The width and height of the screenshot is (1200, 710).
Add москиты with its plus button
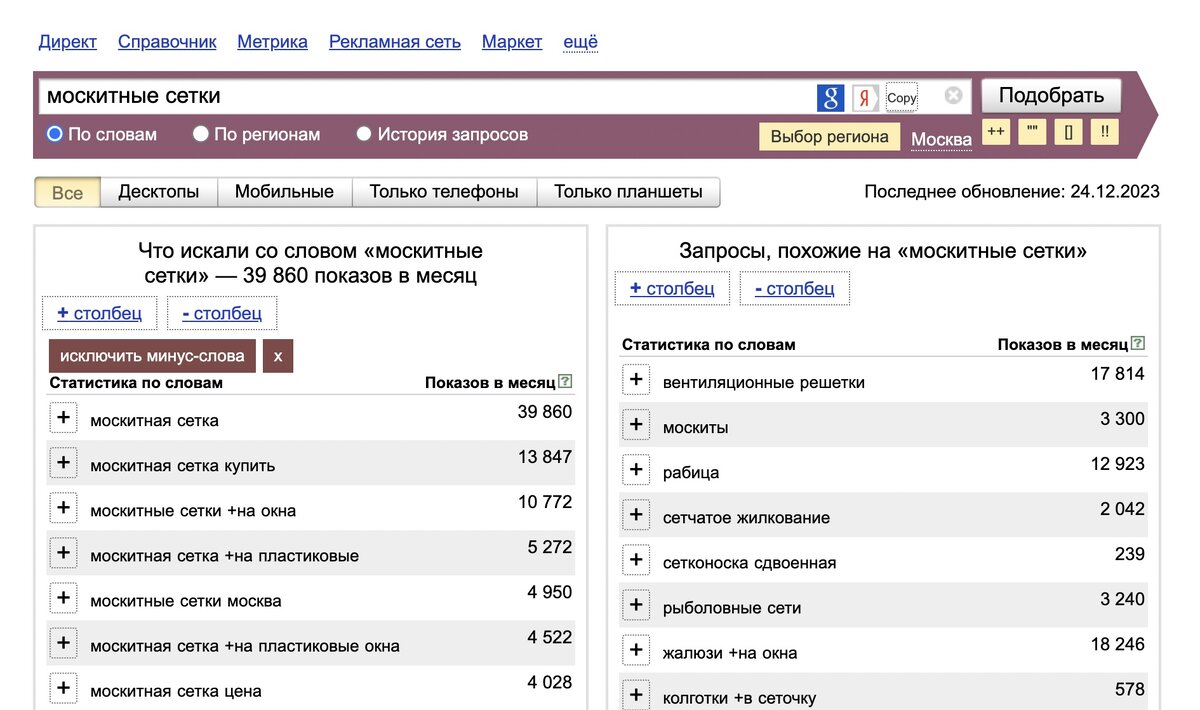click(636, 424)
